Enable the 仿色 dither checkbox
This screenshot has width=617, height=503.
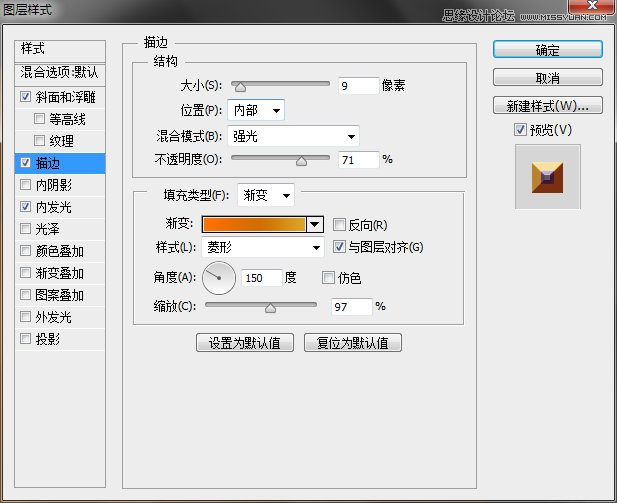pyautogui.click(x=328, y=277)
